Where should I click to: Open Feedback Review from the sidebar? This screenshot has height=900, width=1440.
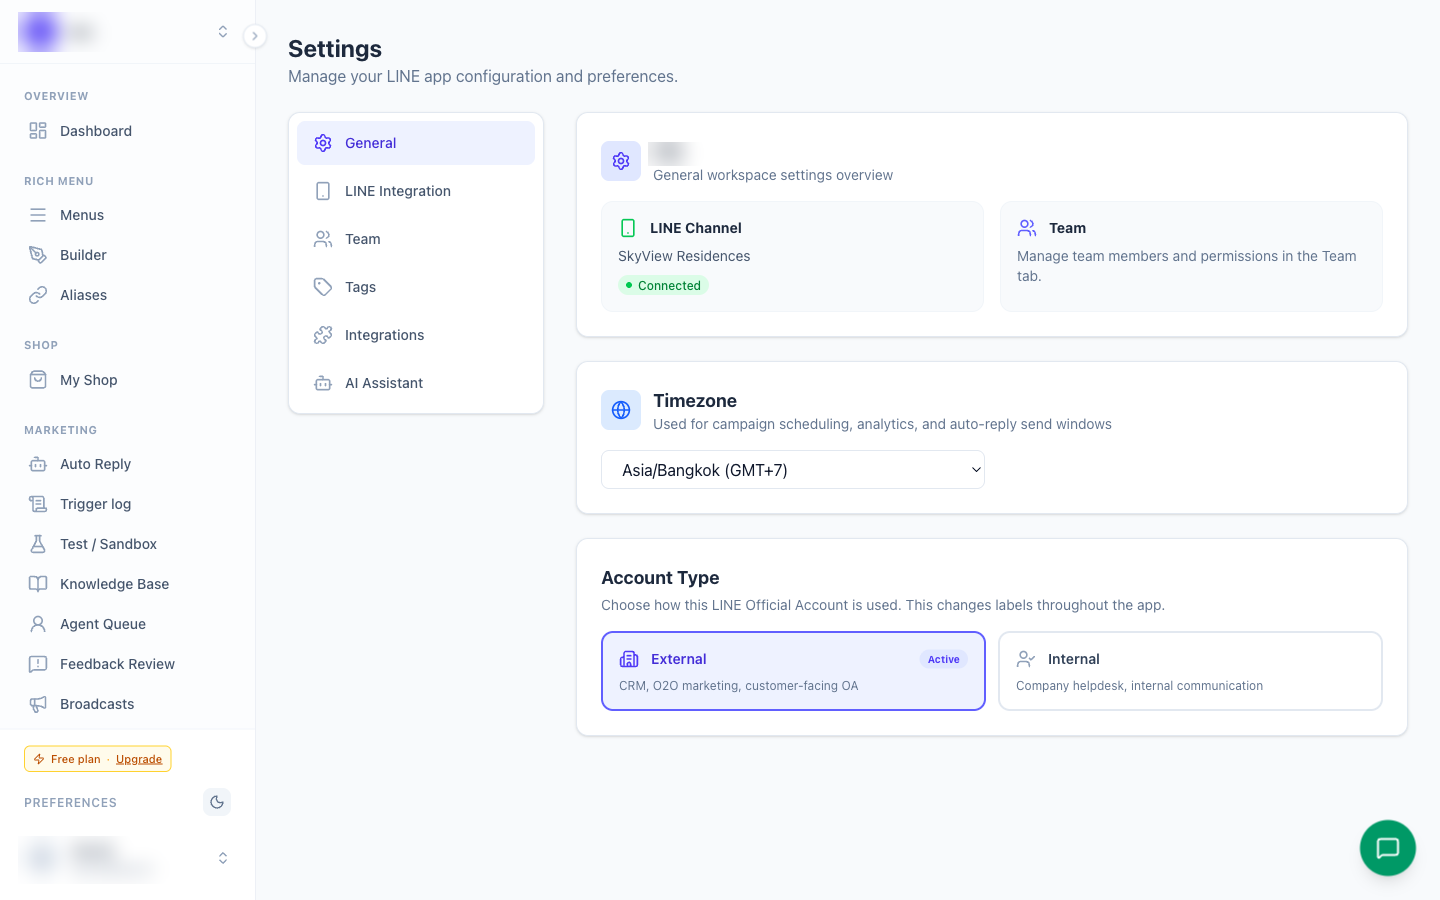127,664
